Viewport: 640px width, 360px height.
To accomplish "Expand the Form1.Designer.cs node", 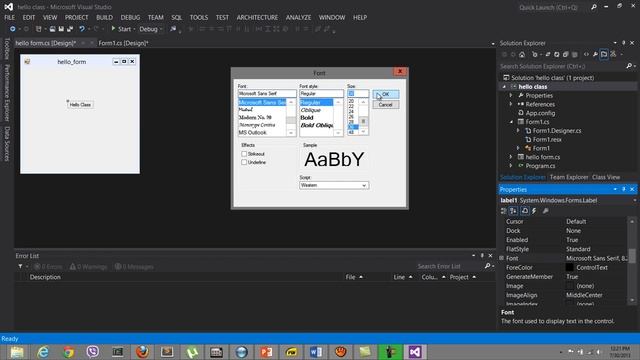I will pyautogui.click(x=519, y=131).
